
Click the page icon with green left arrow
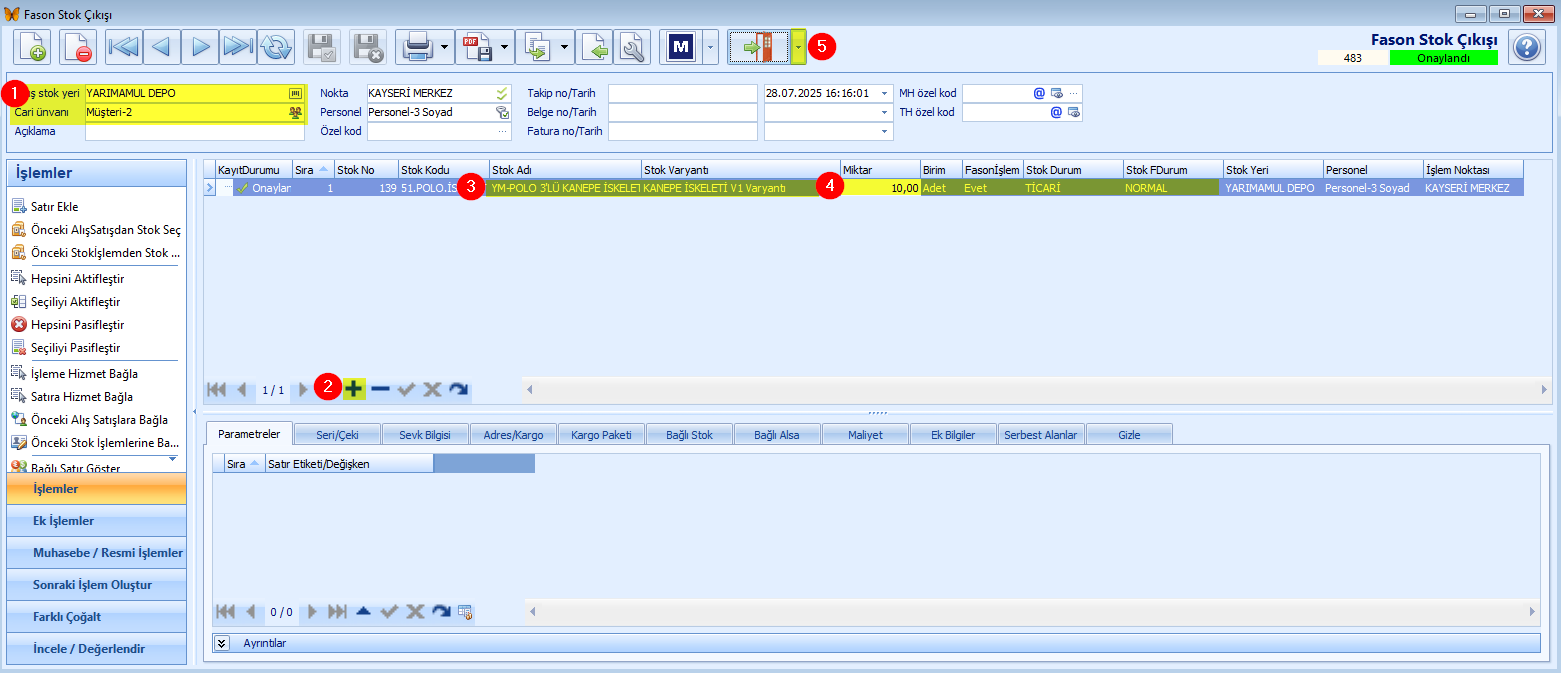(x=594, y=47)
